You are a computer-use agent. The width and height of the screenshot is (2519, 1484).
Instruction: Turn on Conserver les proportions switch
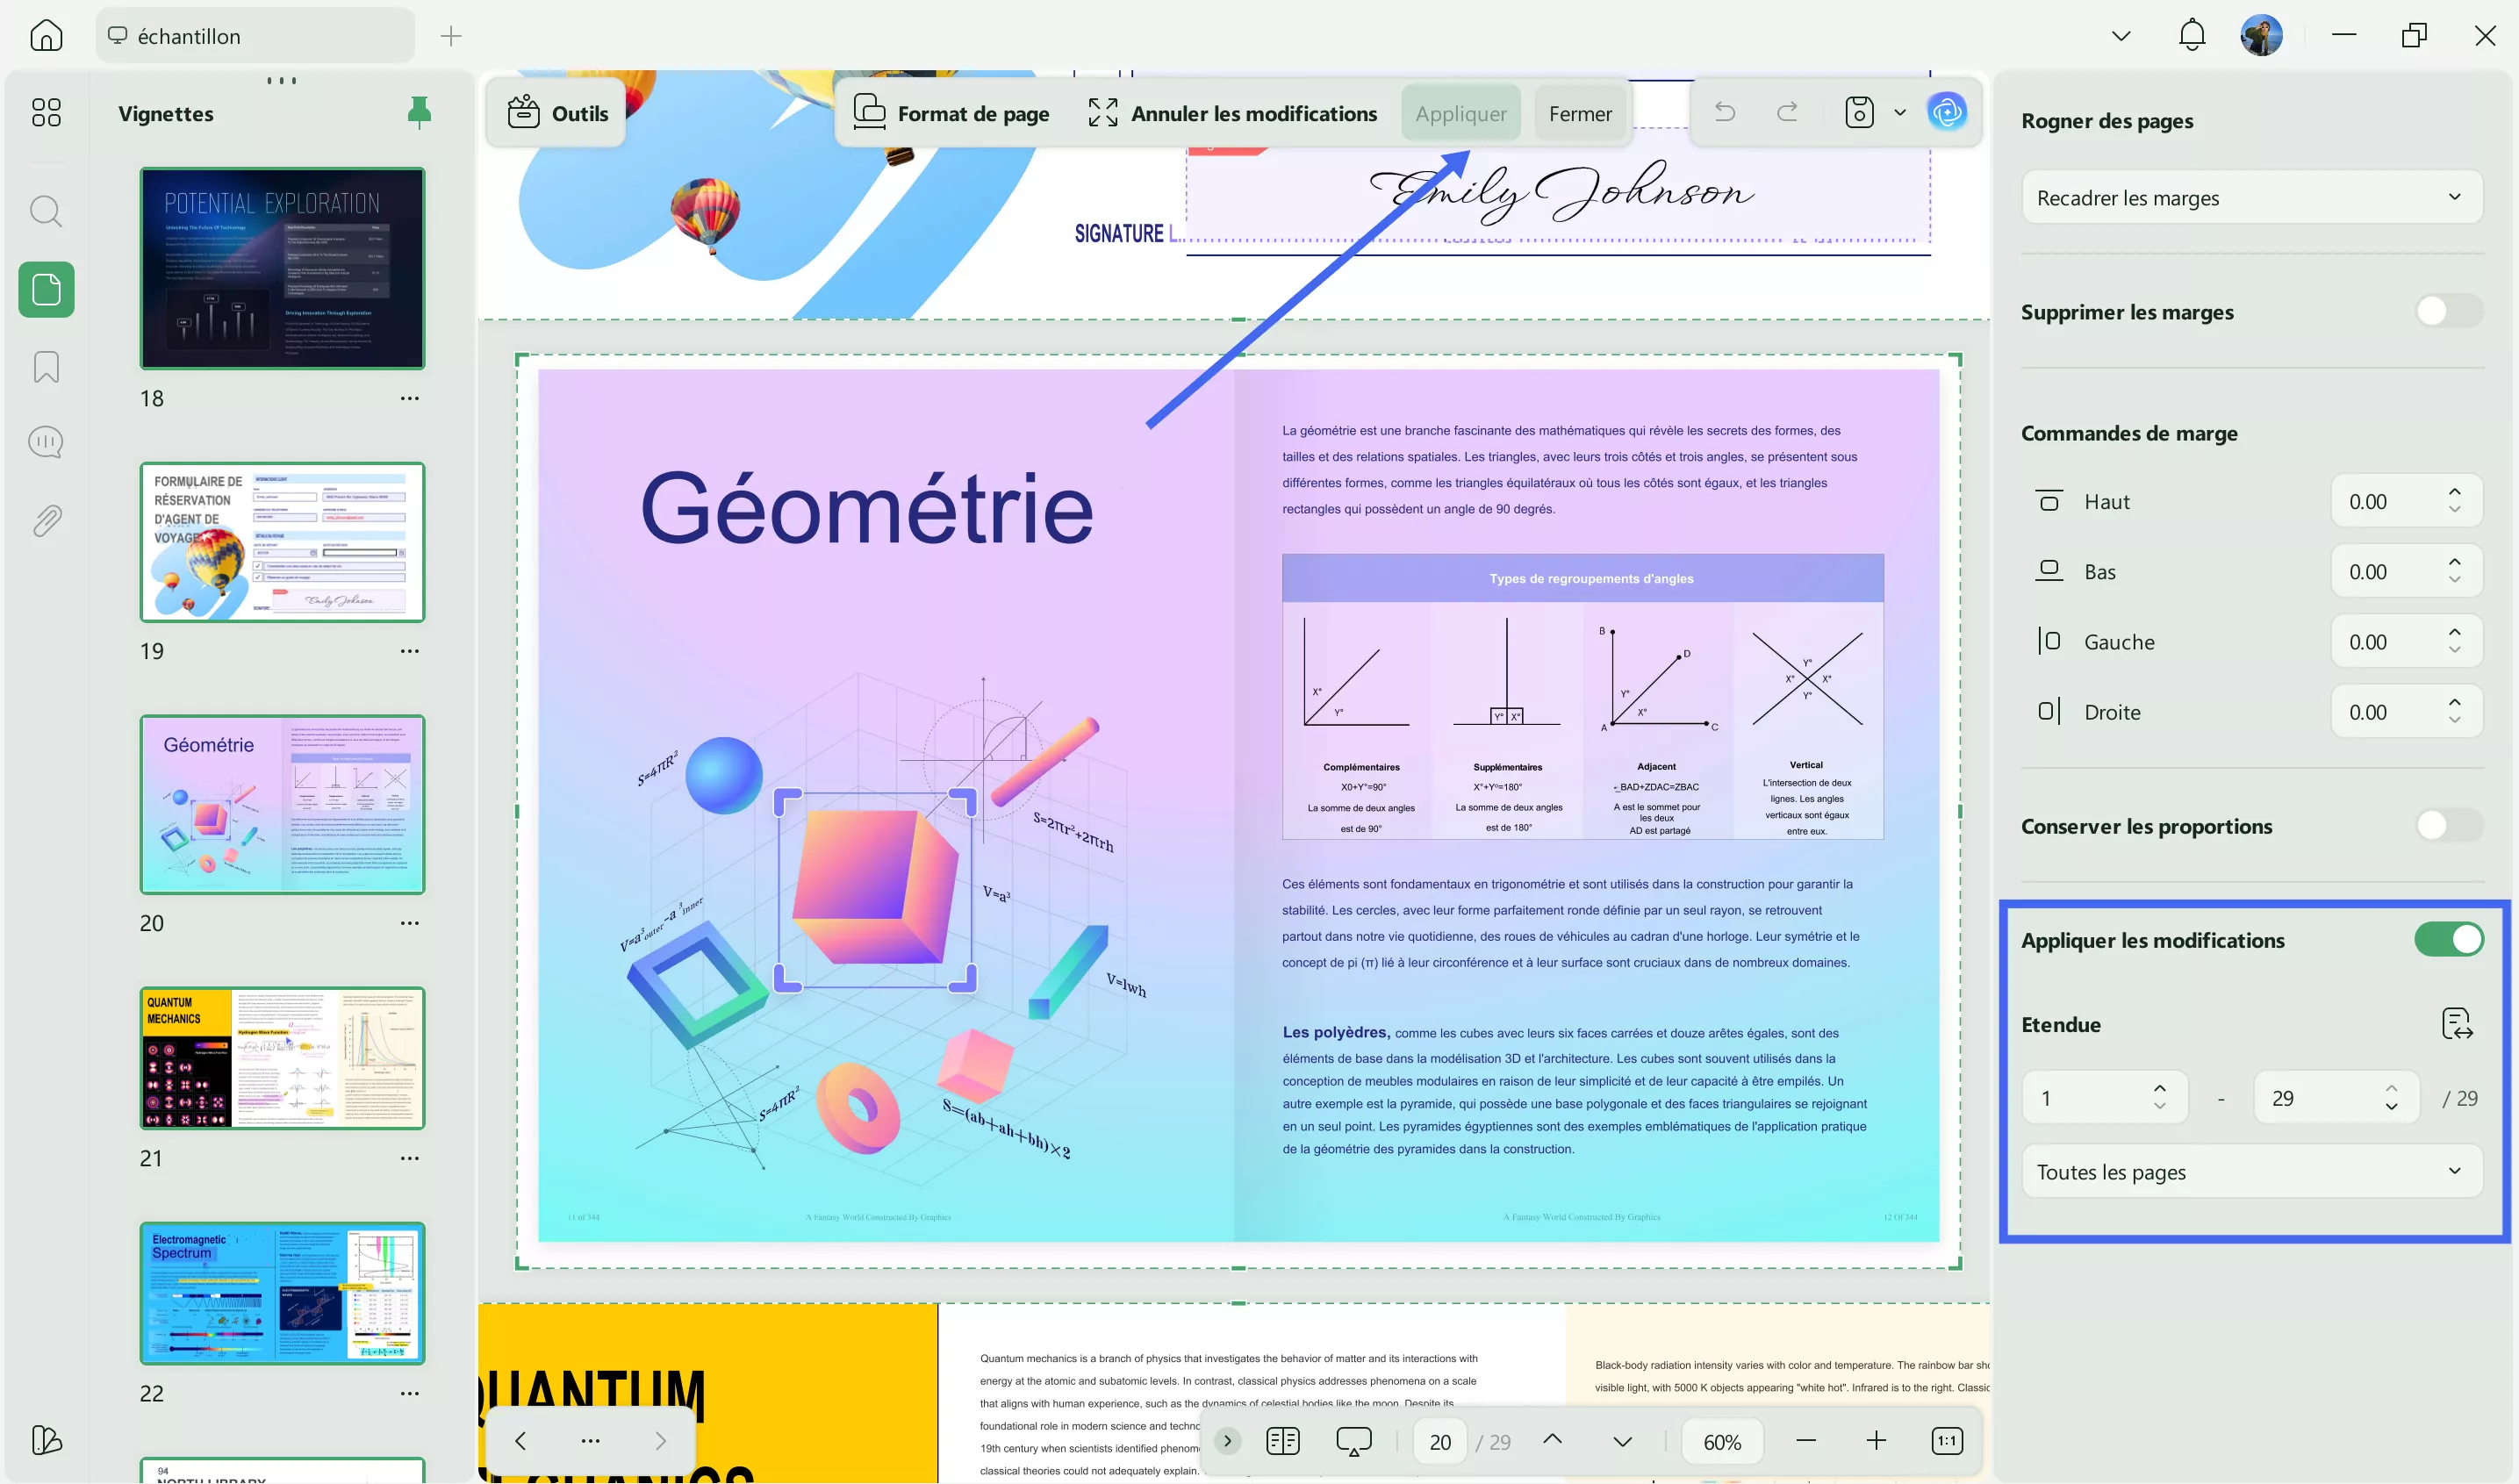2447,826
